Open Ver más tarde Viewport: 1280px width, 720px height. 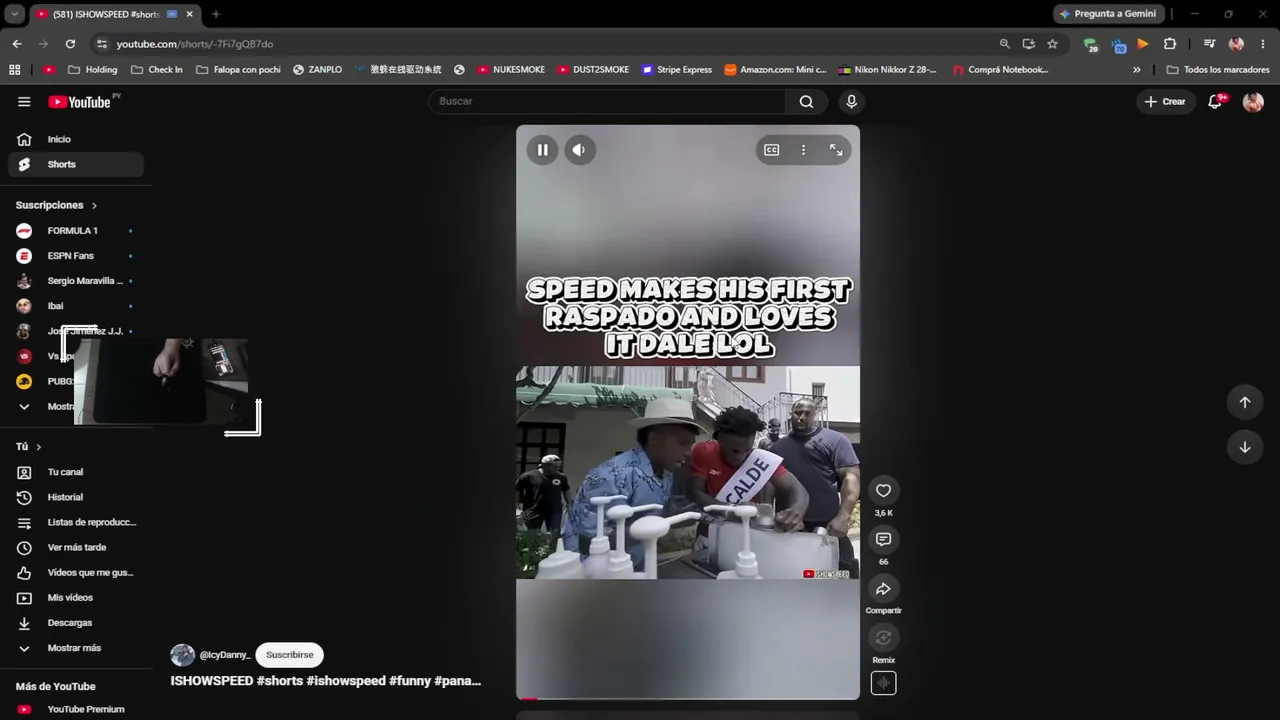[x=76, y=547]
